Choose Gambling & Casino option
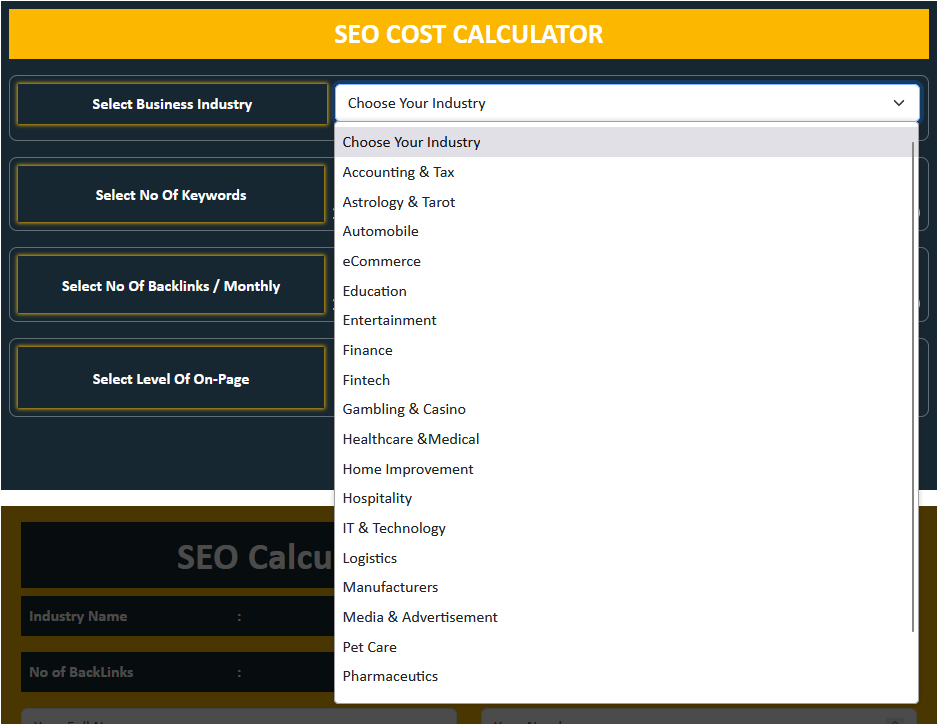The height and width of the screenshot is (724, 938). [404, 409]
